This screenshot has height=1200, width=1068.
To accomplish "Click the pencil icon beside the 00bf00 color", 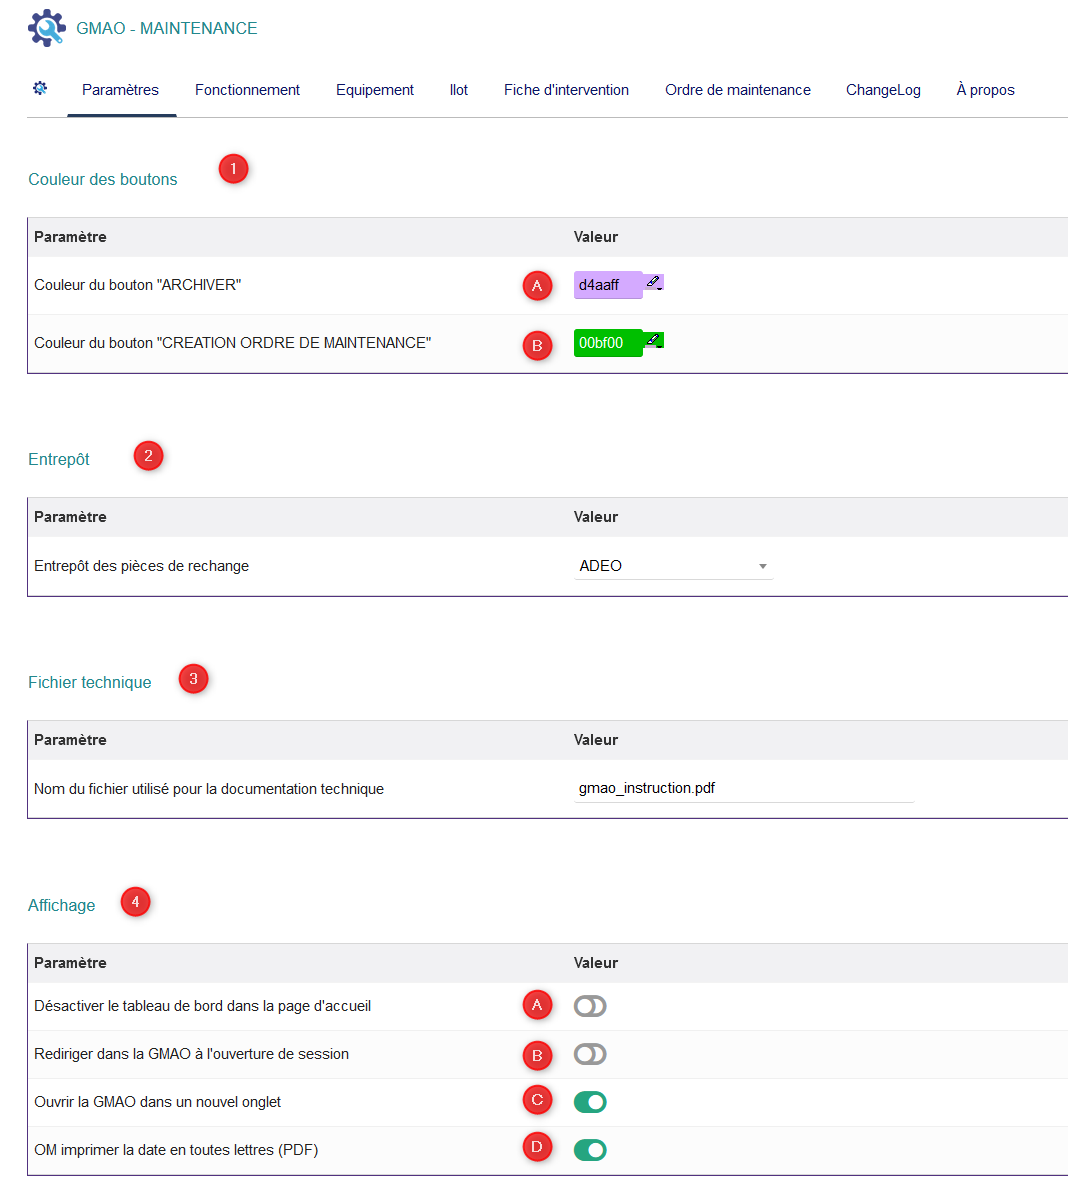I will [654, 341].
